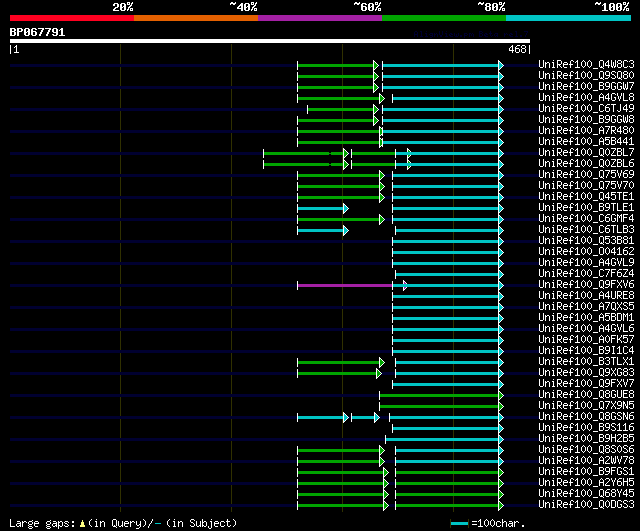Click the purple alignment bar of UniRef100_Q9FXV6
Viewport: 640px width, 531px height.
345,285
